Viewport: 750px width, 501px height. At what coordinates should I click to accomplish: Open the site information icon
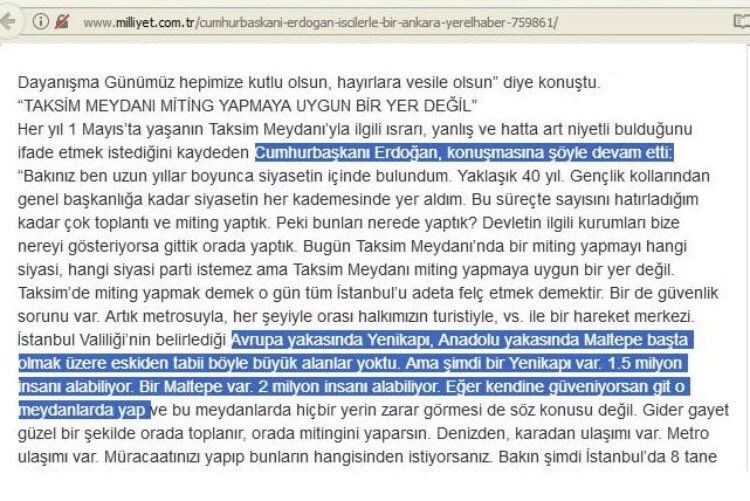(x=41, y=21)
